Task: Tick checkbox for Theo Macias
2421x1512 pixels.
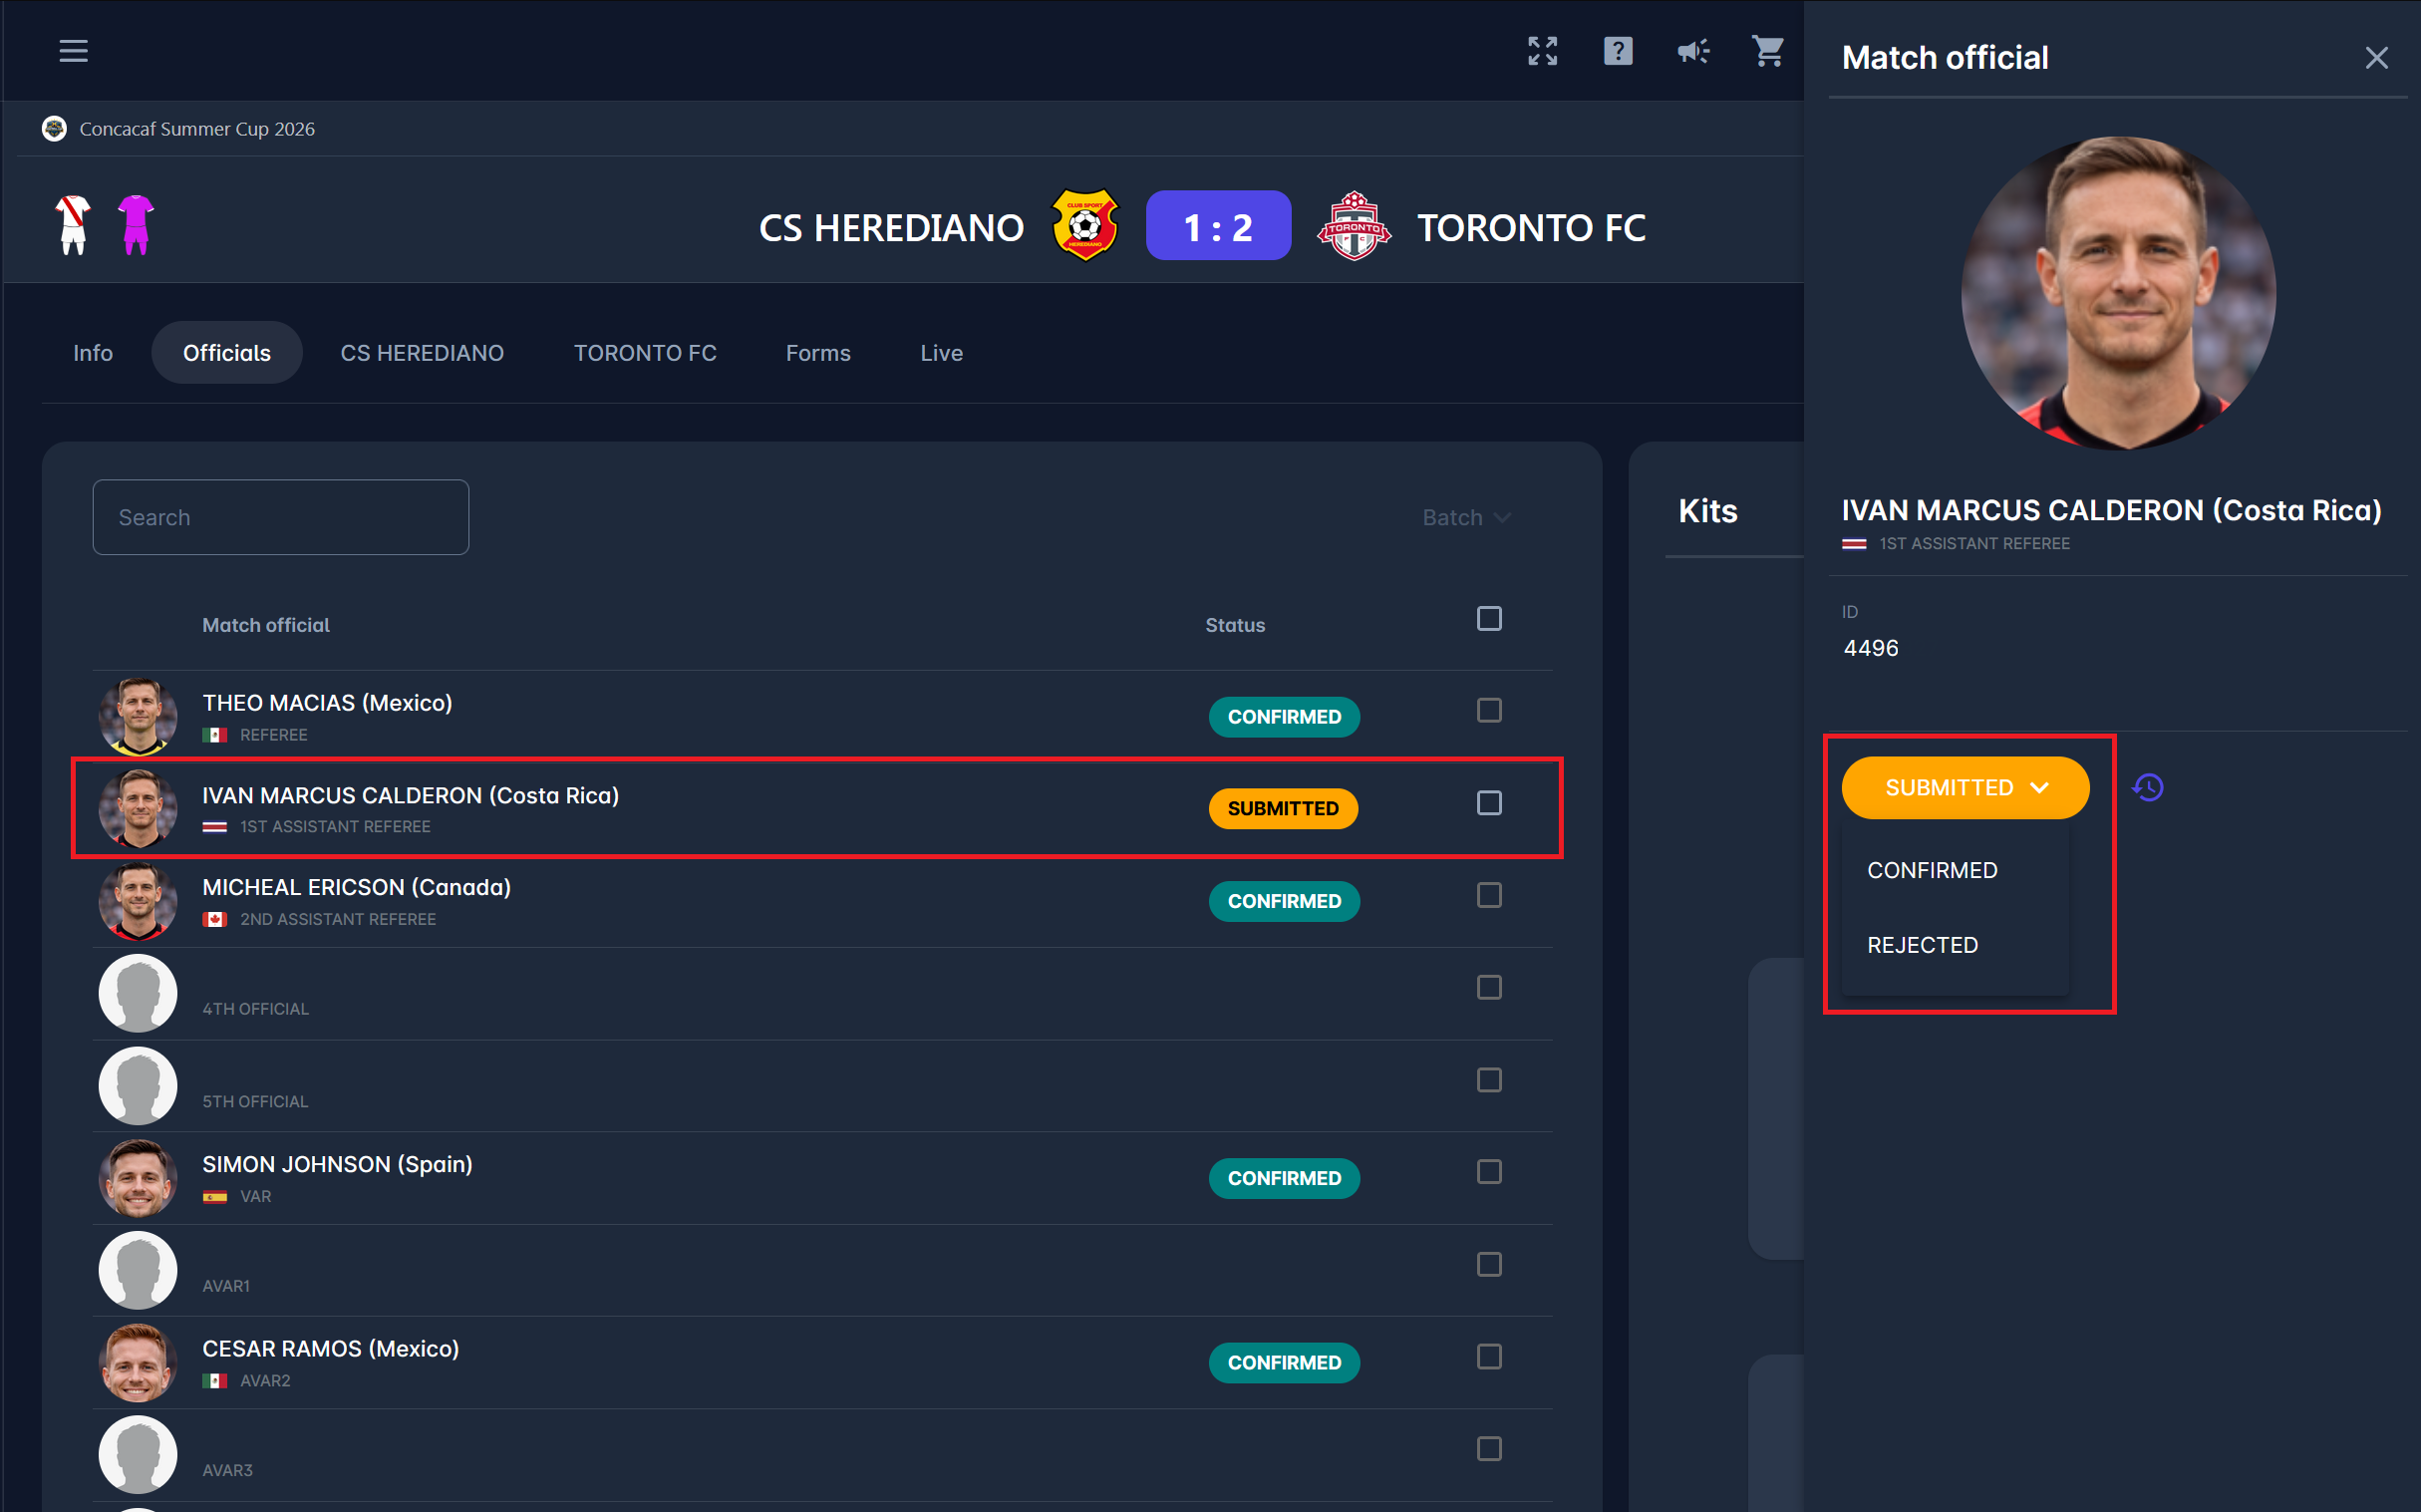Action: coord(1488,711)
